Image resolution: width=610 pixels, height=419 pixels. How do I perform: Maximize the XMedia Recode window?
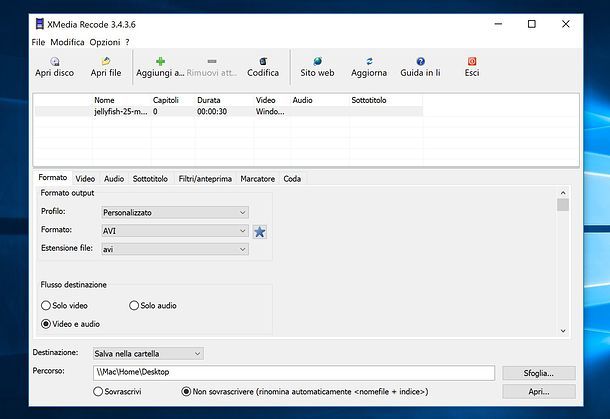[x=531, y=24]
